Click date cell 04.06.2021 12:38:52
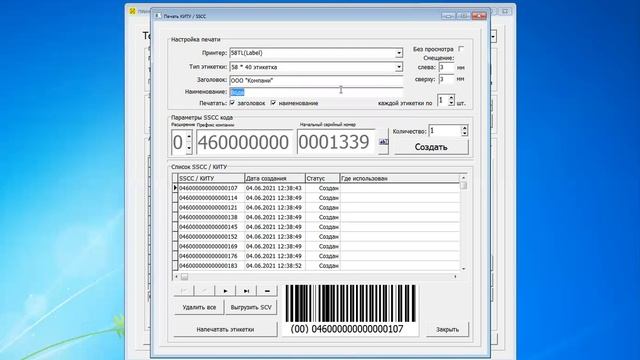 coord(274,266)
